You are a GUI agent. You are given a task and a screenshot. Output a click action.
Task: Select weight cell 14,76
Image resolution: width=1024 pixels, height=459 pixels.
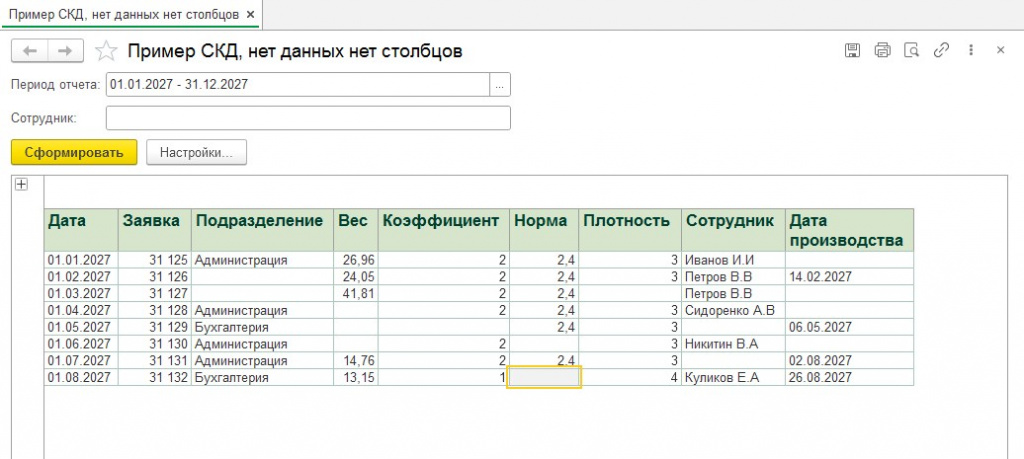pos(356,360)
